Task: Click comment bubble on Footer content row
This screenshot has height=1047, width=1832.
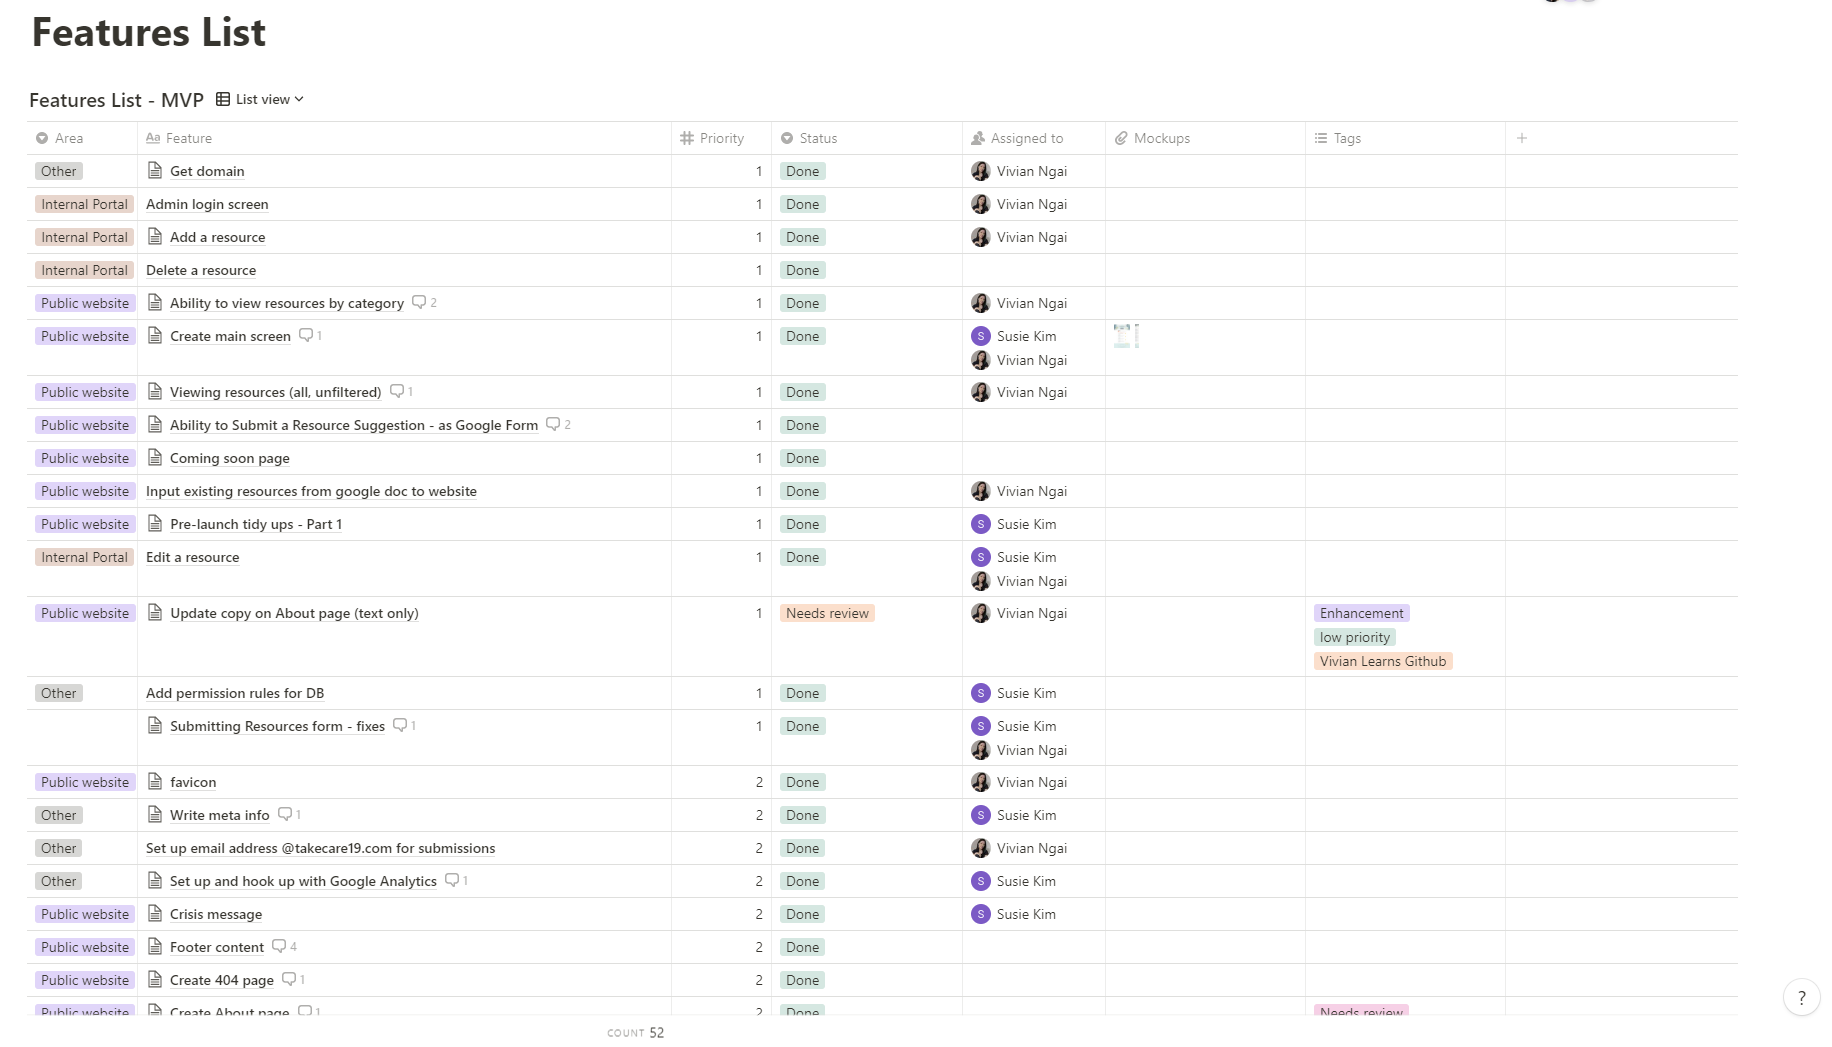Action: point(279,946)
